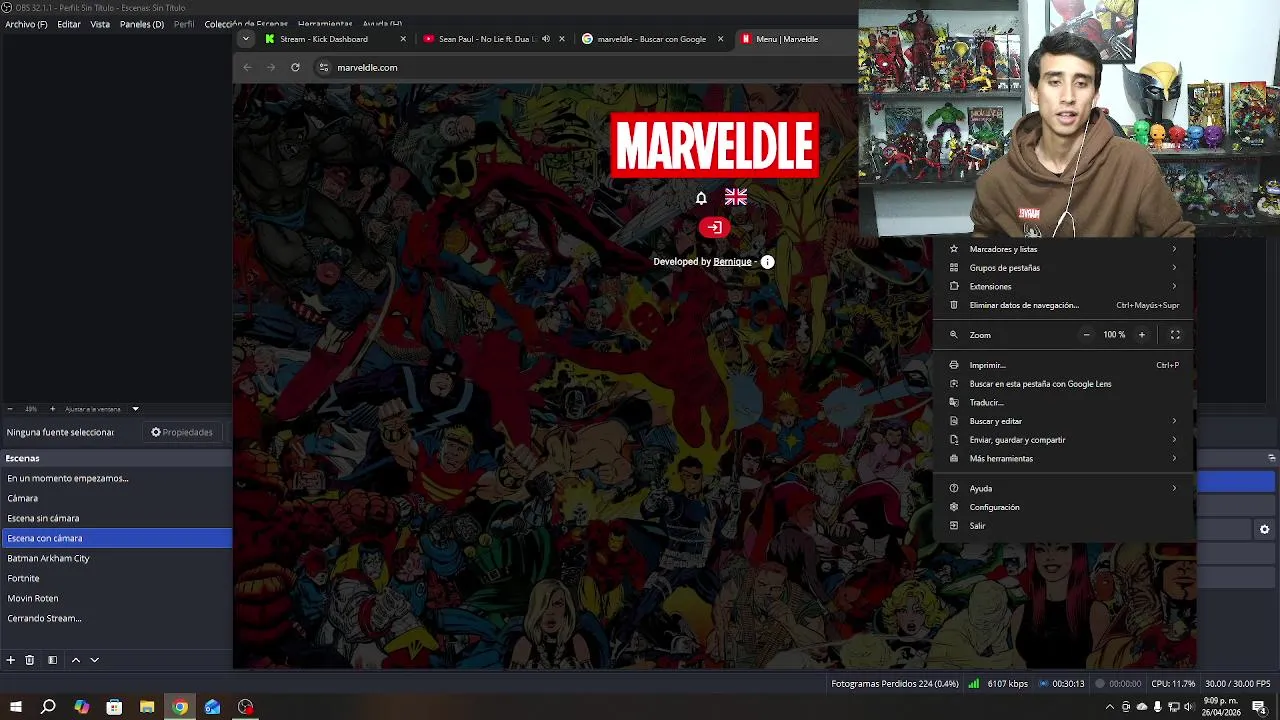Open the info icon next to Bernique
The image size is (1280, 720).
pyautogui.click(x=767, y=262)
